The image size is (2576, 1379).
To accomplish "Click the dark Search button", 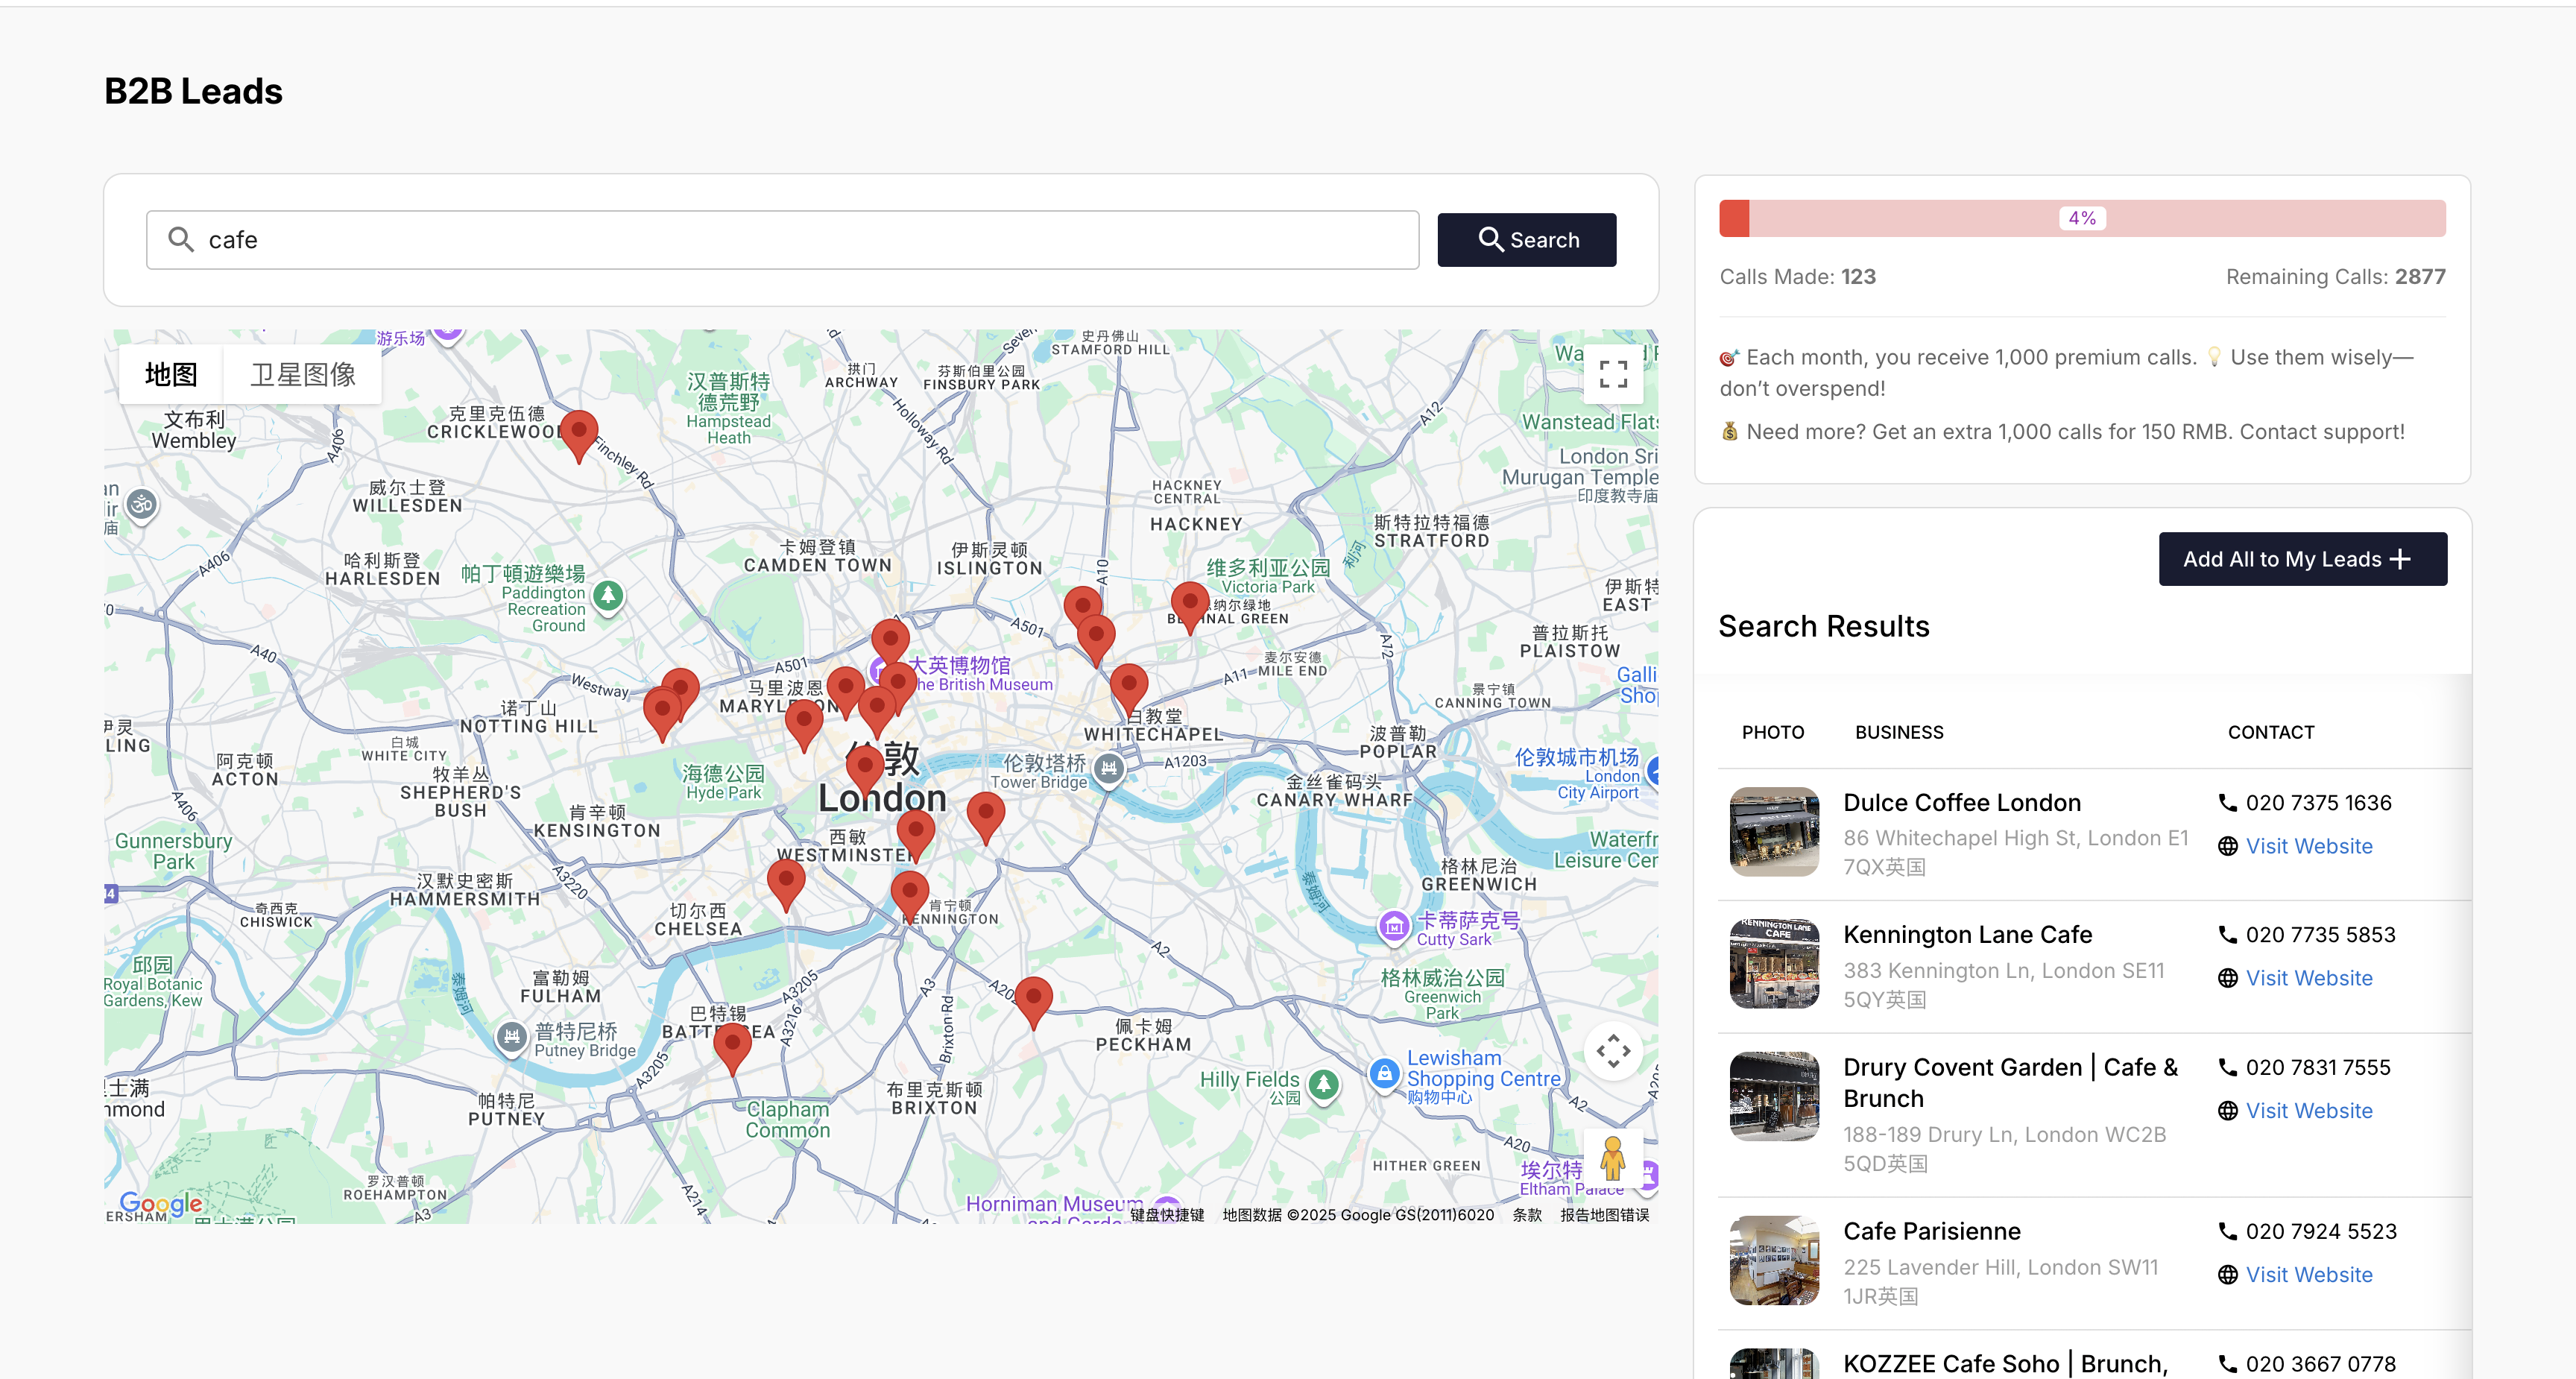I will (1526, 240).
